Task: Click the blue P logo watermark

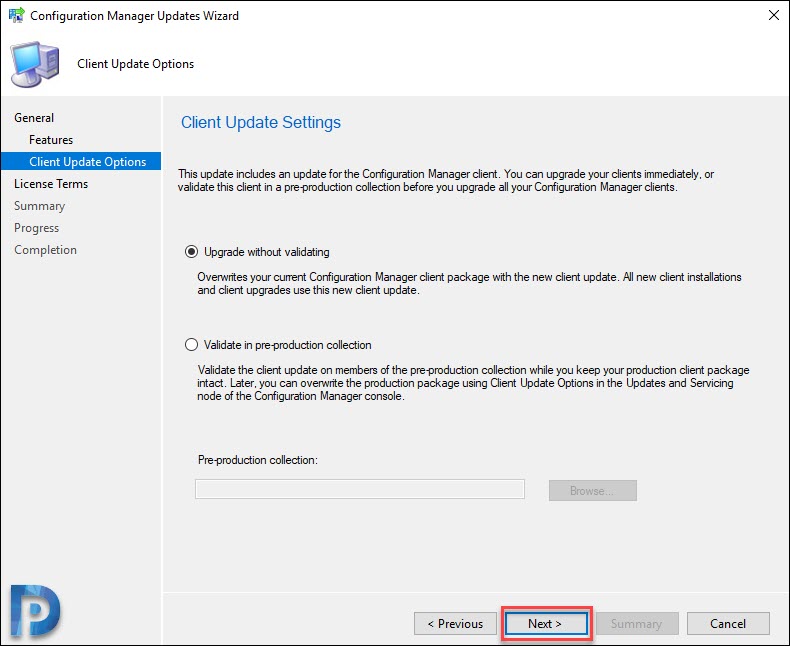Action: (35, 610)
